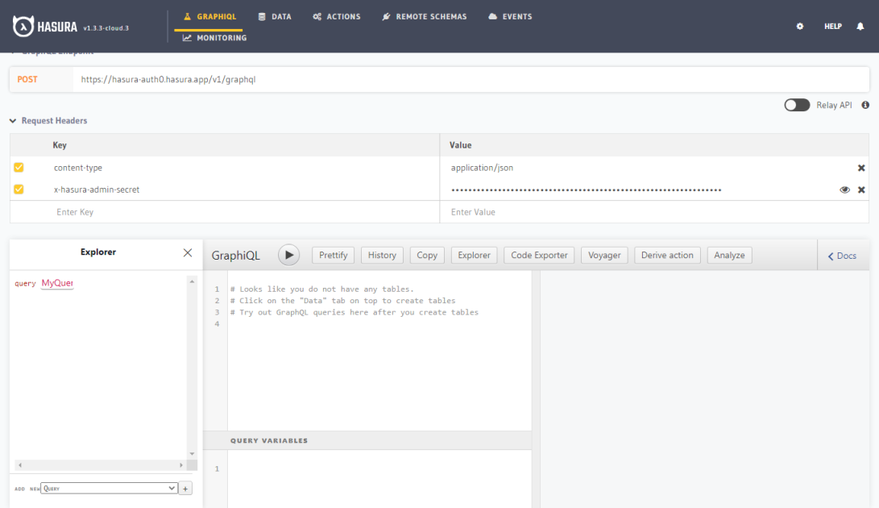Open the Actions tab
This screenshot has height=508, width=879.
336,17
